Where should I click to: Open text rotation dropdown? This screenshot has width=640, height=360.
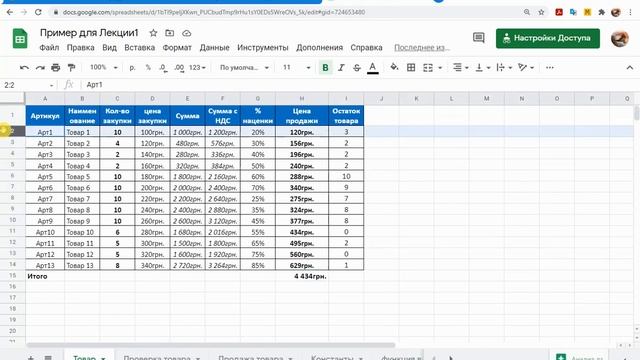(x=526, y=68)
